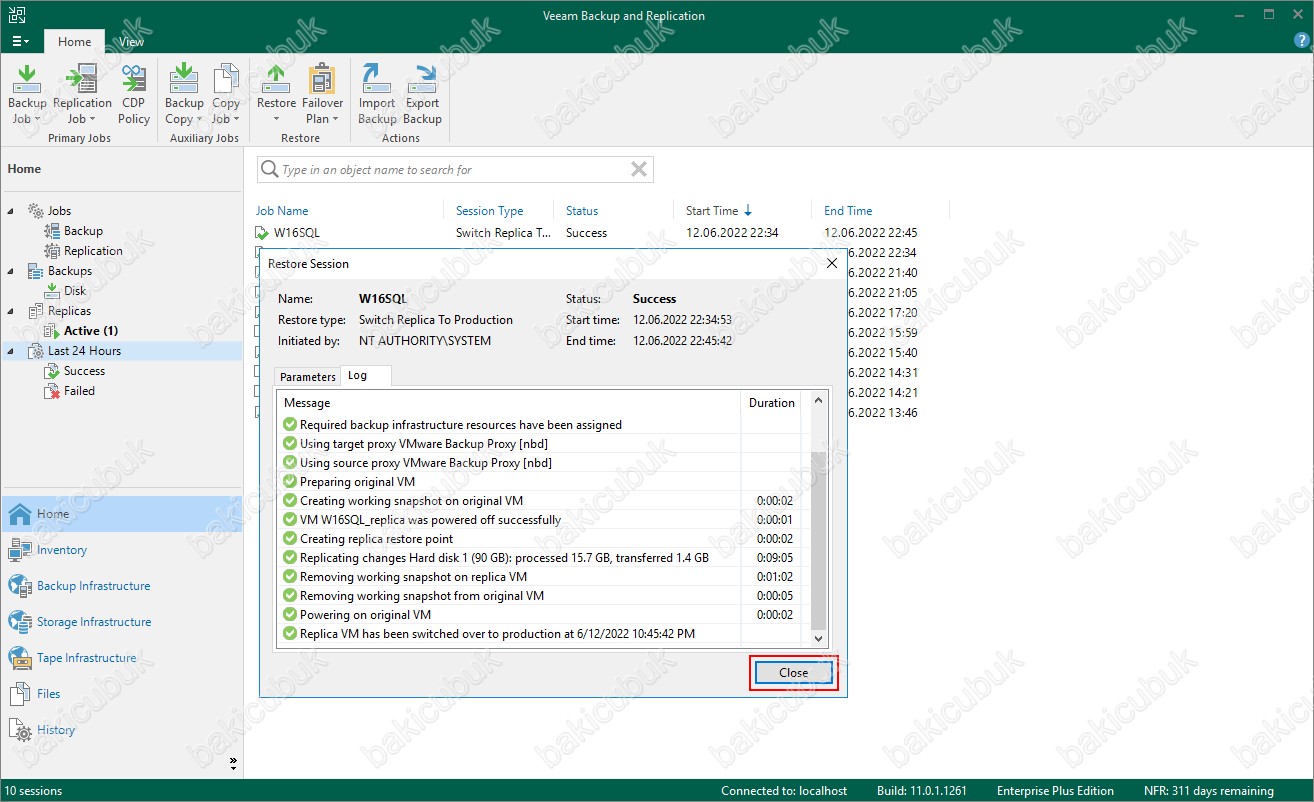
Task: Select the Jobs tree node
Action: 59,211
